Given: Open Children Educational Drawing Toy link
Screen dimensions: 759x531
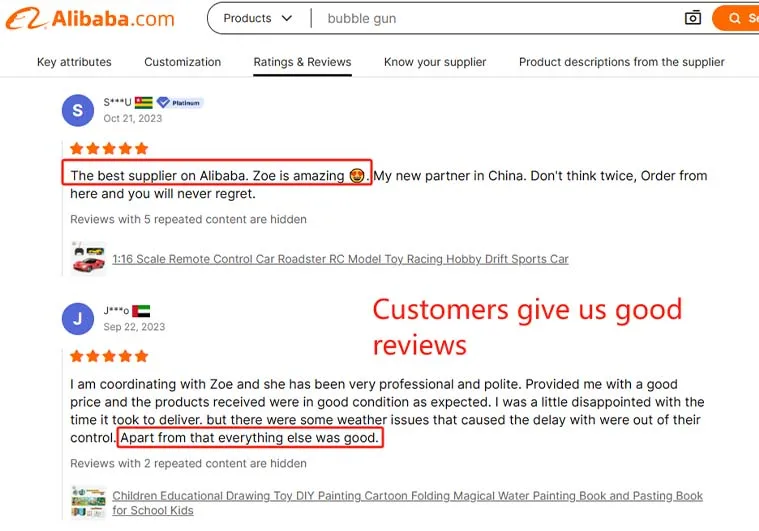Looking at the screenshot, I should pyautogui.click(x=408, y=503).
